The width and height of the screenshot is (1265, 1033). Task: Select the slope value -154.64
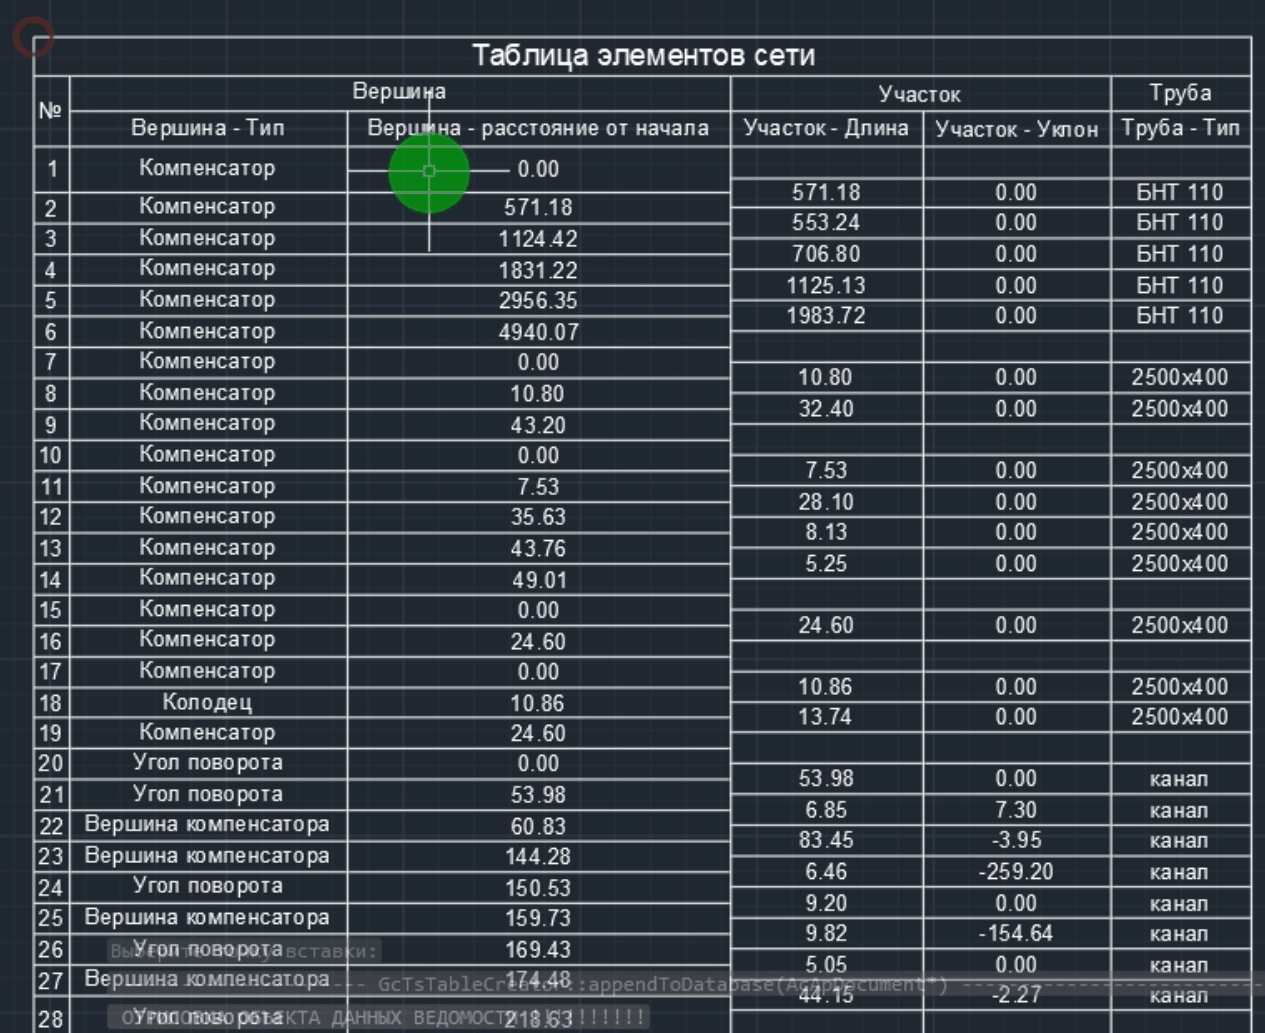[1015, 934]
